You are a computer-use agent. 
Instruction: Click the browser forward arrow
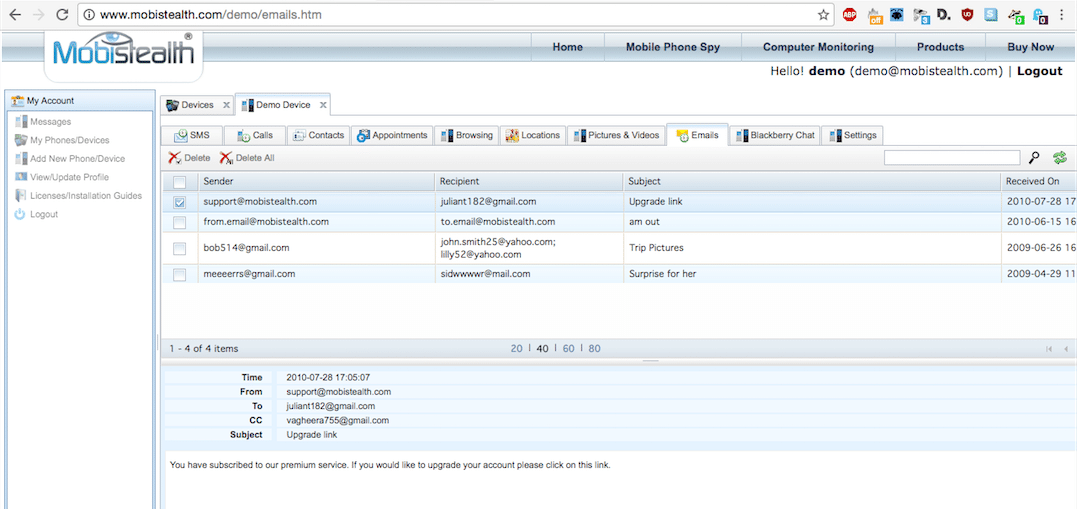pos(38,14)
